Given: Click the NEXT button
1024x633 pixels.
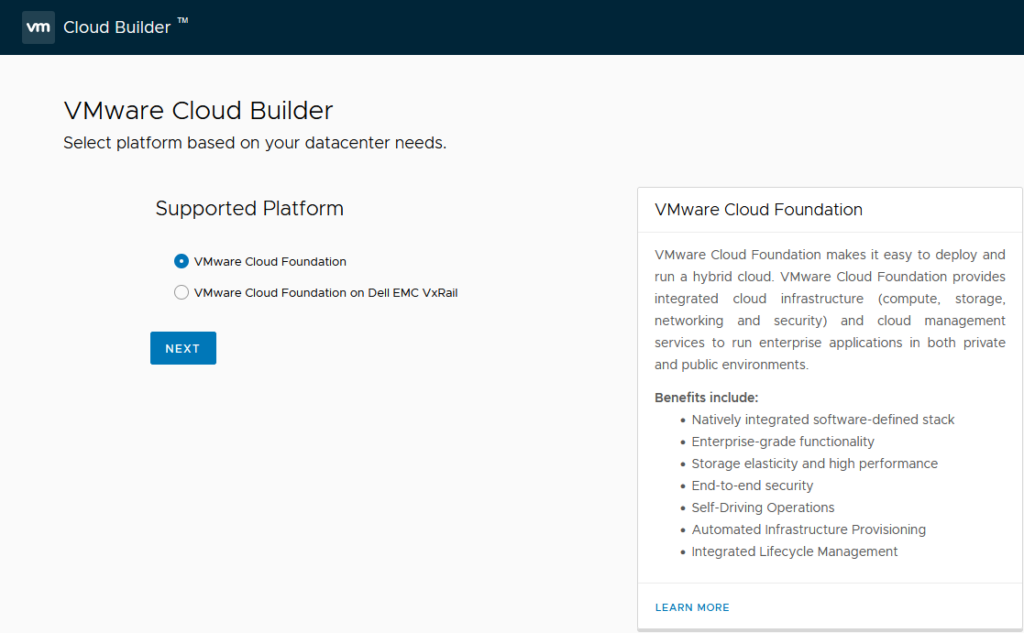Looking at the screenshot, I should click(183, 348).
